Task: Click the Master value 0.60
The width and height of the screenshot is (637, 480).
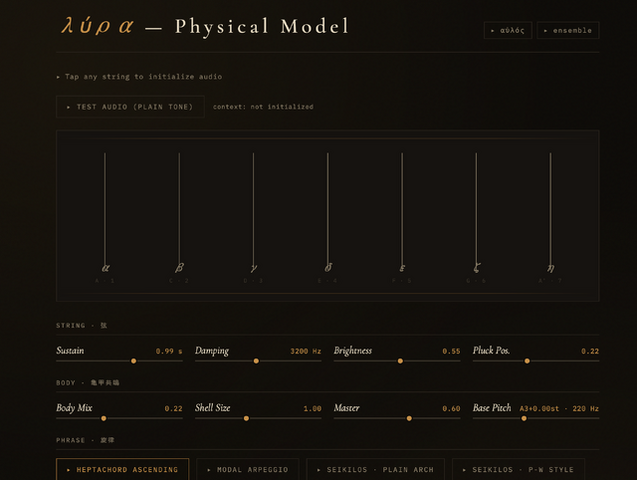Action: [x=451, y=409]
